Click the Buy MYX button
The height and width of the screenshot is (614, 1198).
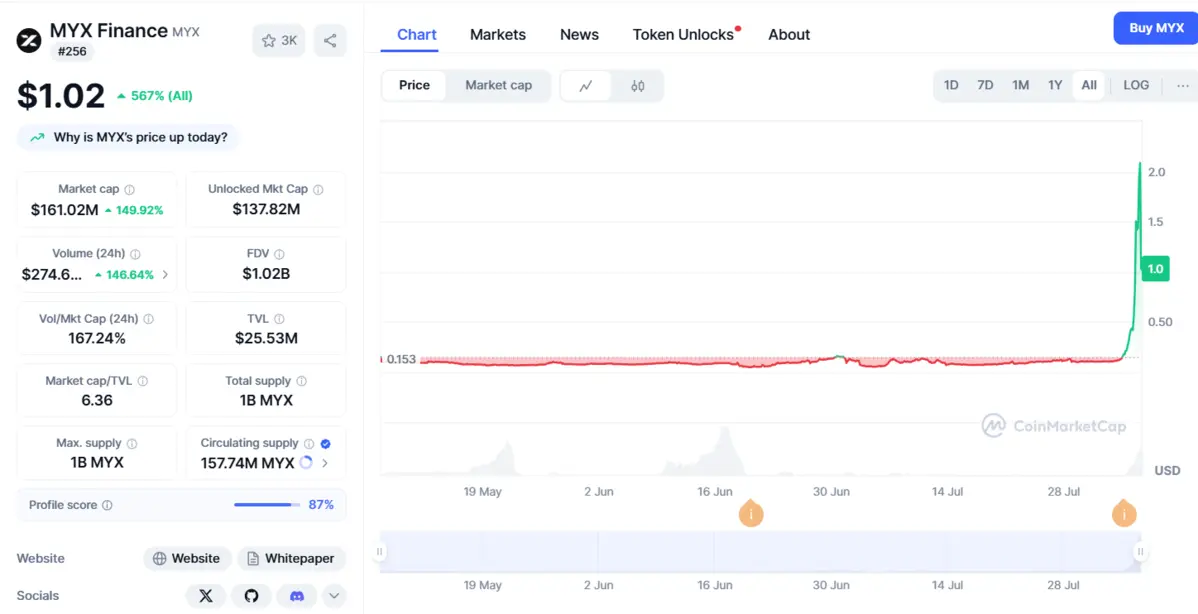click(1155, 28)
